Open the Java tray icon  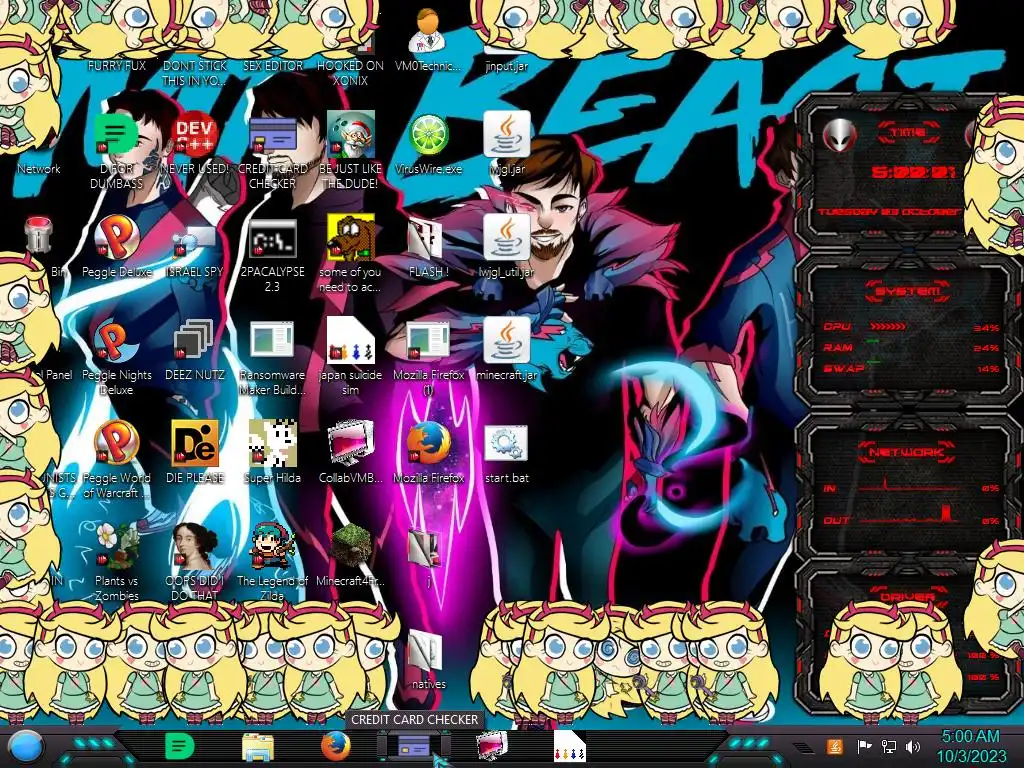(834, 746)
